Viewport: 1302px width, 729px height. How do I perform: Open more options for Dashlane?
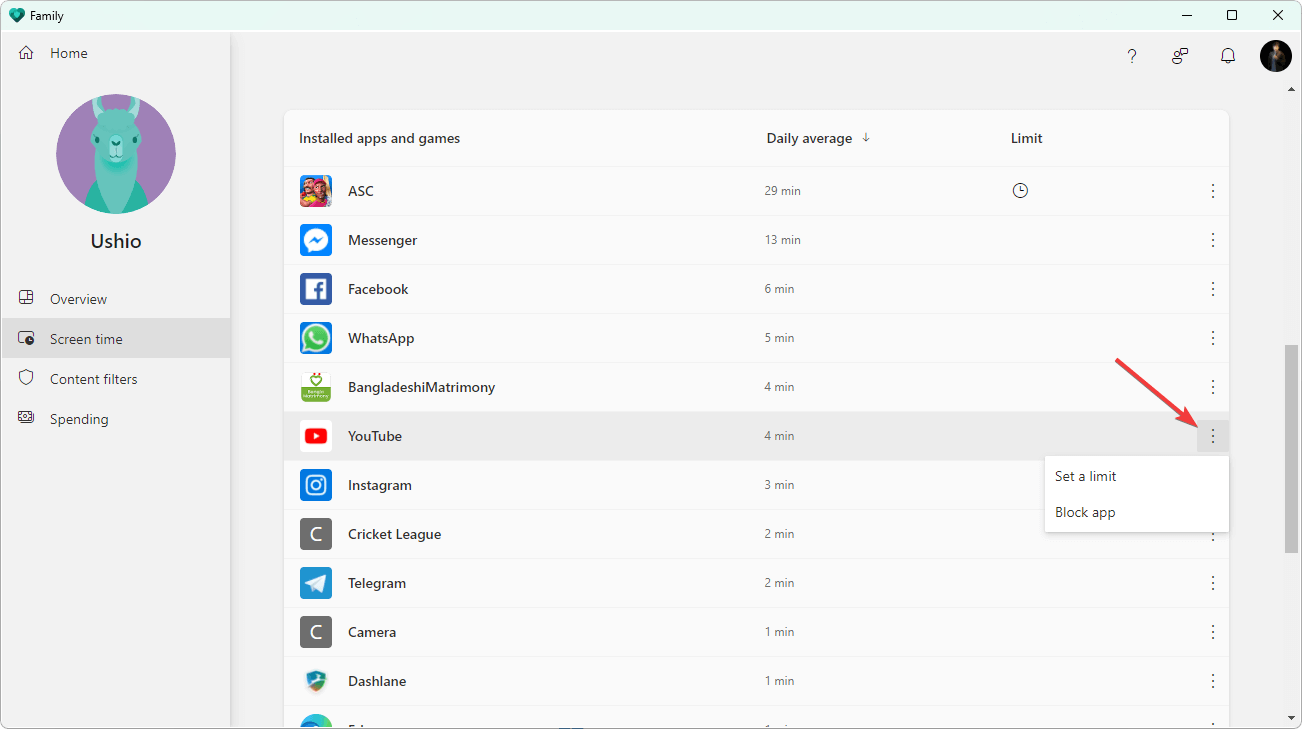(1213, 681)
